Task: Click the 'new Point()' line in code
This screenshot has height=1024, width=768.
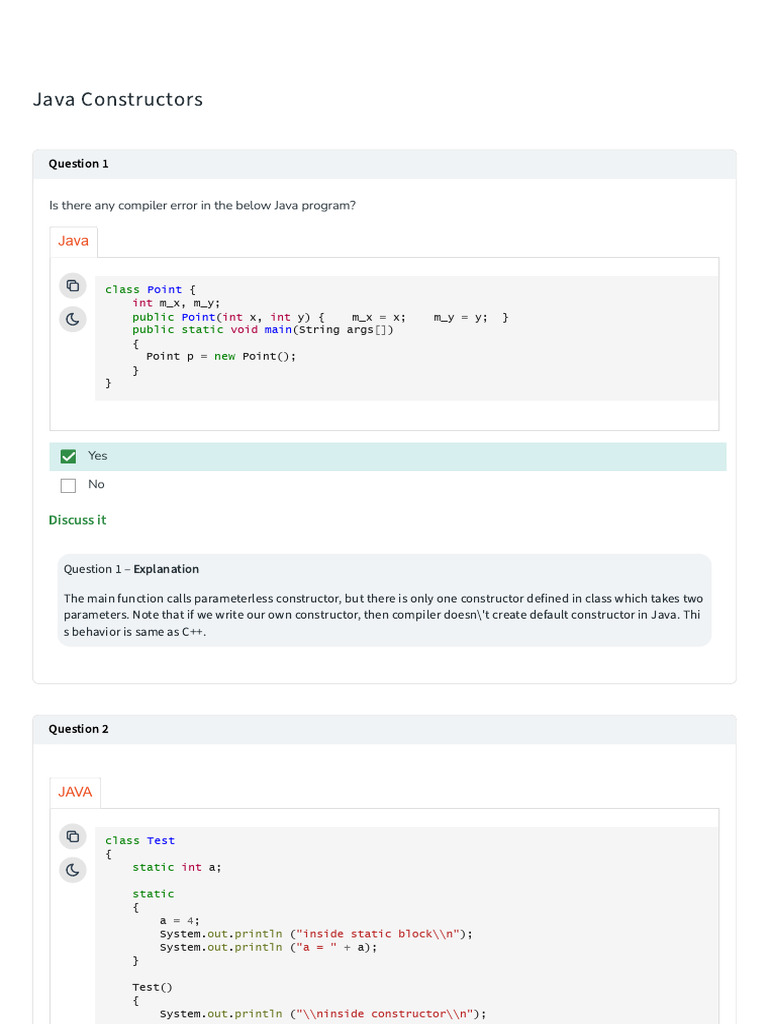Action: pos(222,356)
